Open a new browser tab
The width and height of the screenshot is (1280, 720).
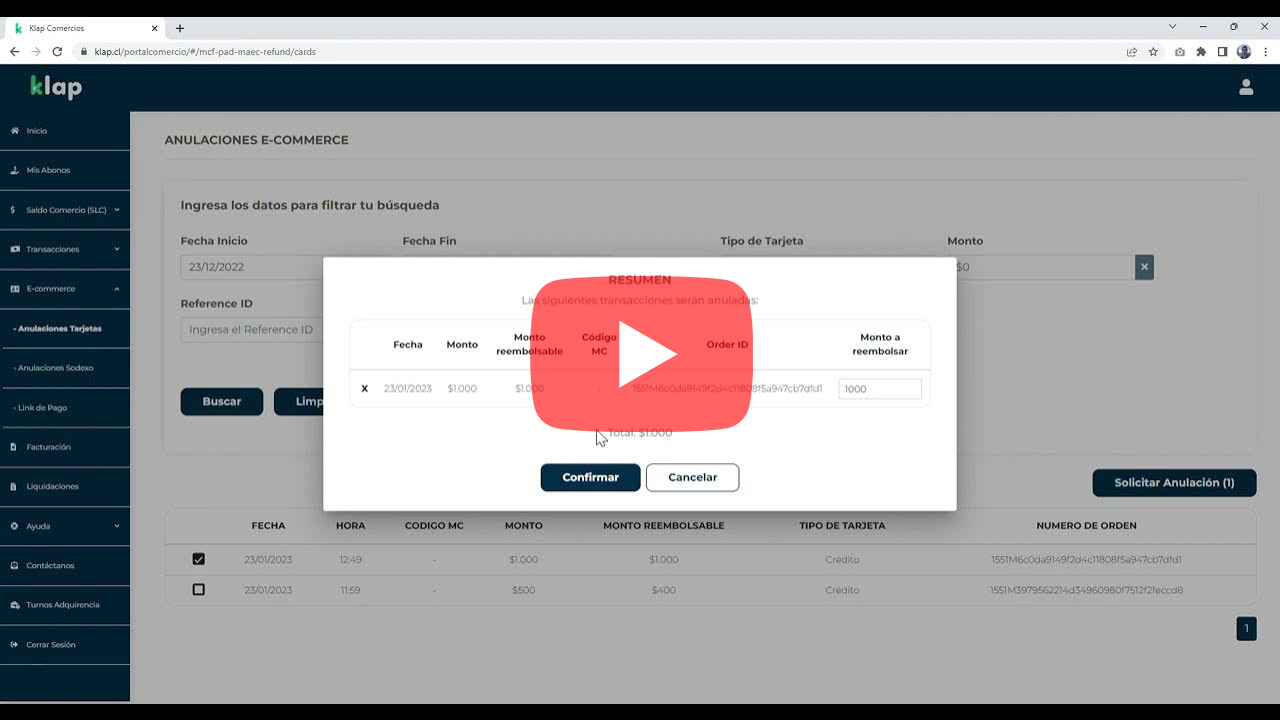tap(180, 28)
